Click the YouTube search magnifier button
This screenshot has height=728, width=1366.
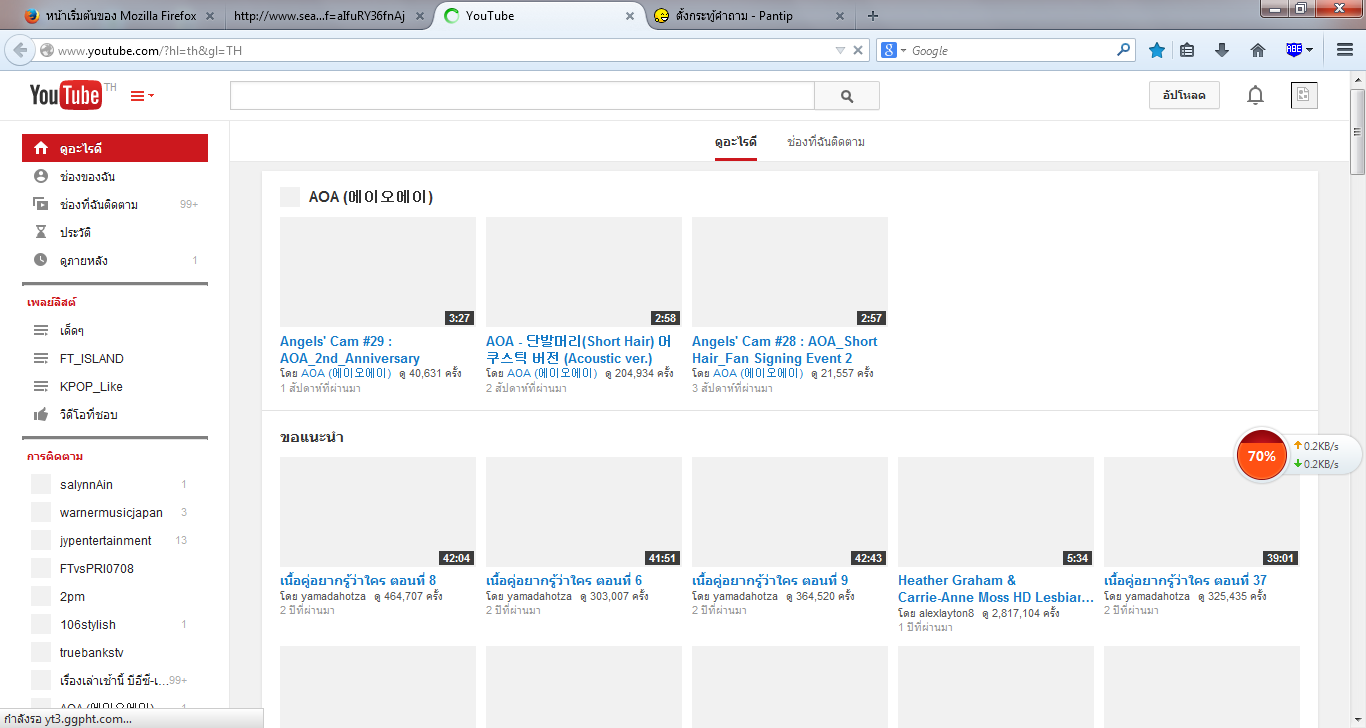coord(847,96)
